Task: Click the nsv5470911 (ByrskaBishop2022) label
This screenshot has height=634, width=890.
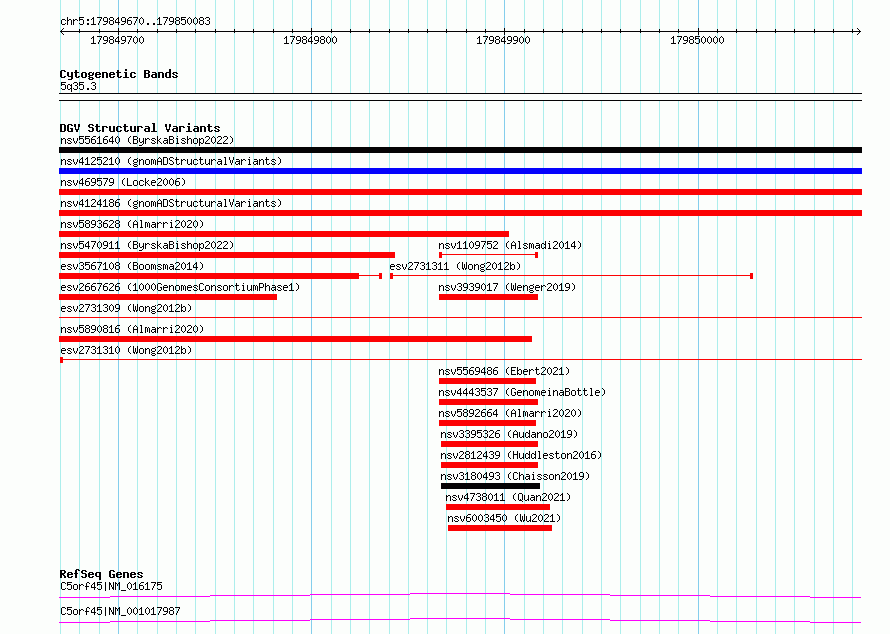Action: [x=147, y=245]
